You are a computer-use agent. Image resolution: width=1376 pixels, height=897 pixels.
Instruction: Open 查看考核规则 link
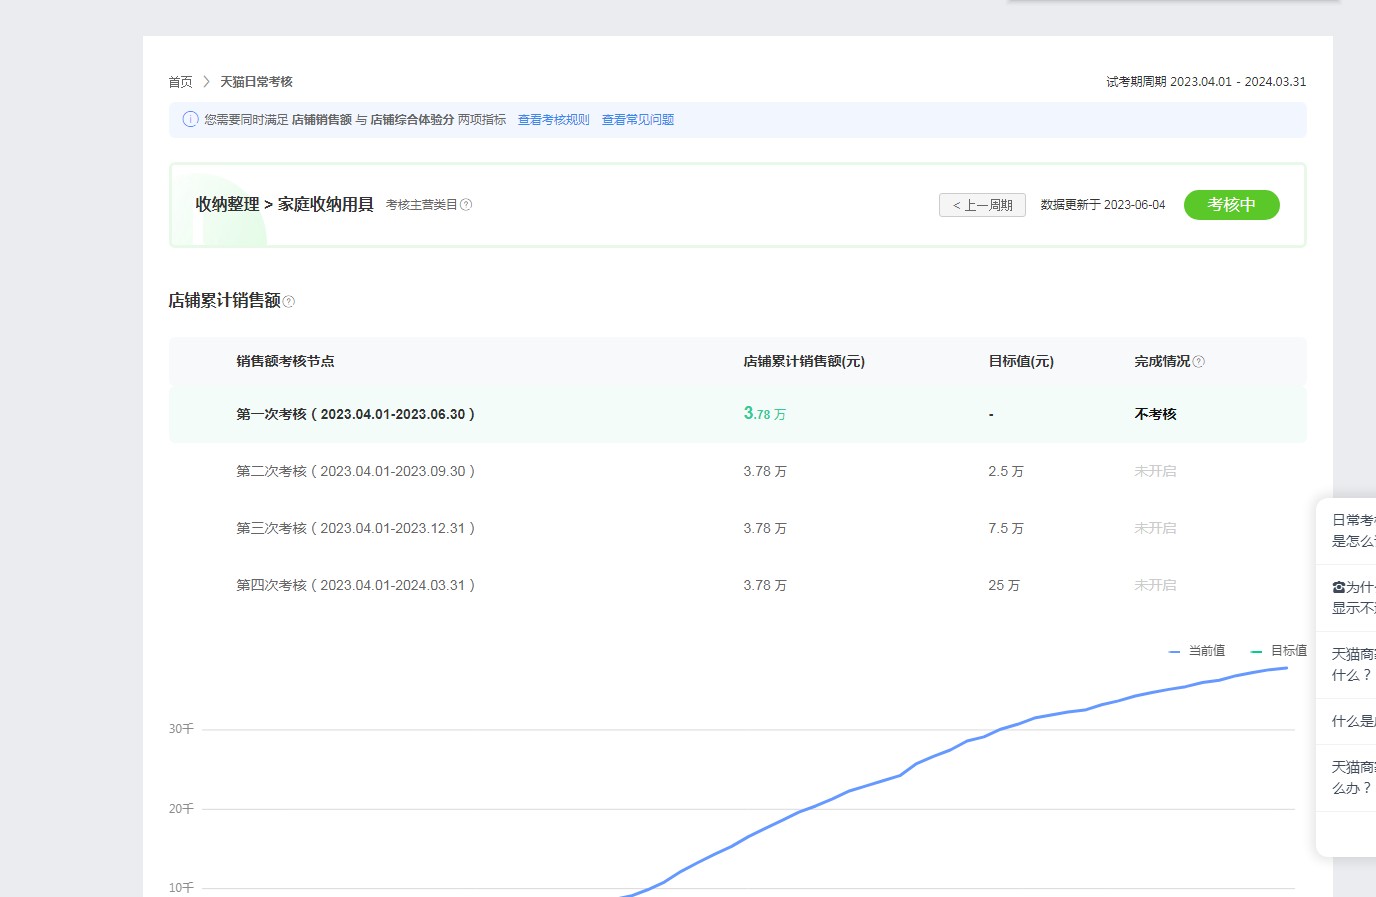[x=554, y=120]
